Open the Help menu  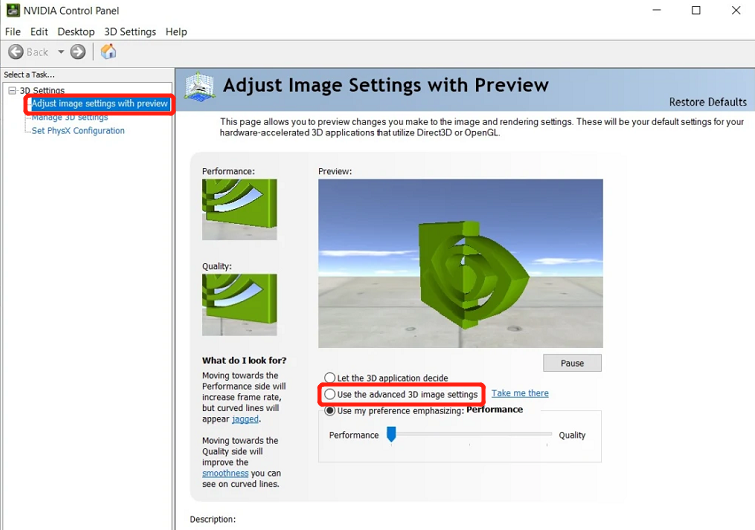click(x=176, y=32)
